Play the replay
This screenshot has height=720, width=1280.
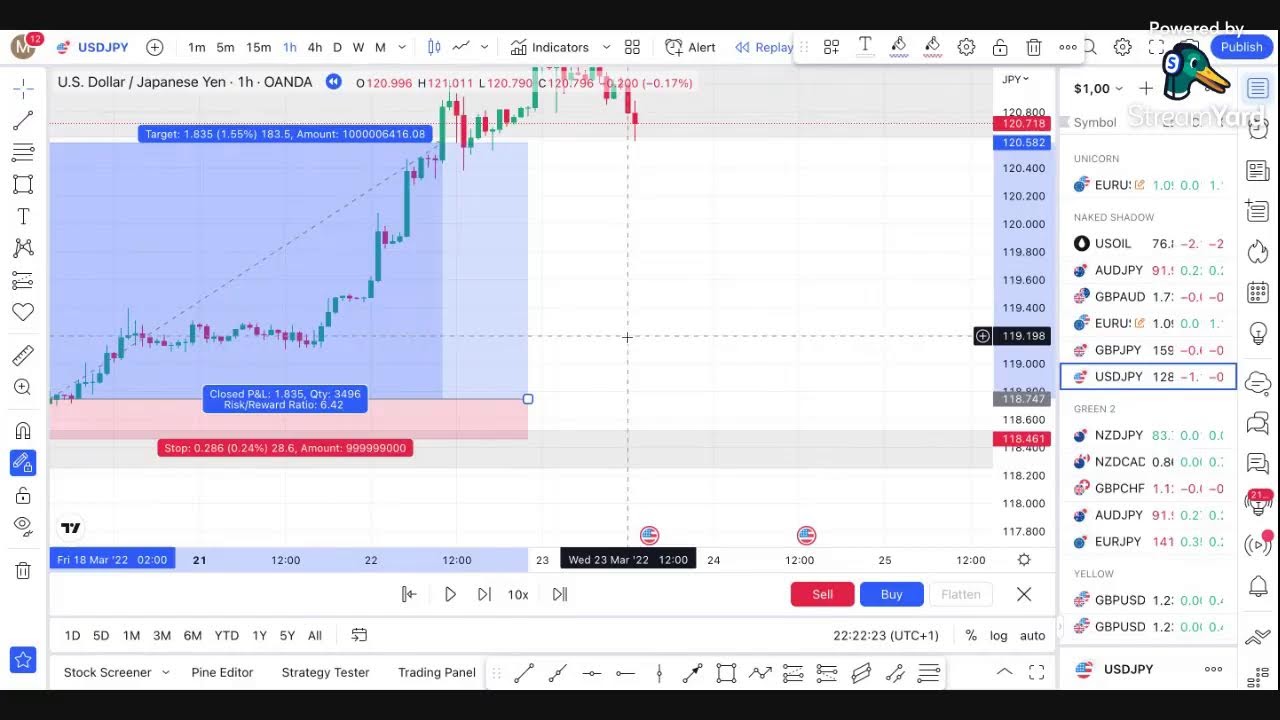pyautogui.click(x=450, y=594)
